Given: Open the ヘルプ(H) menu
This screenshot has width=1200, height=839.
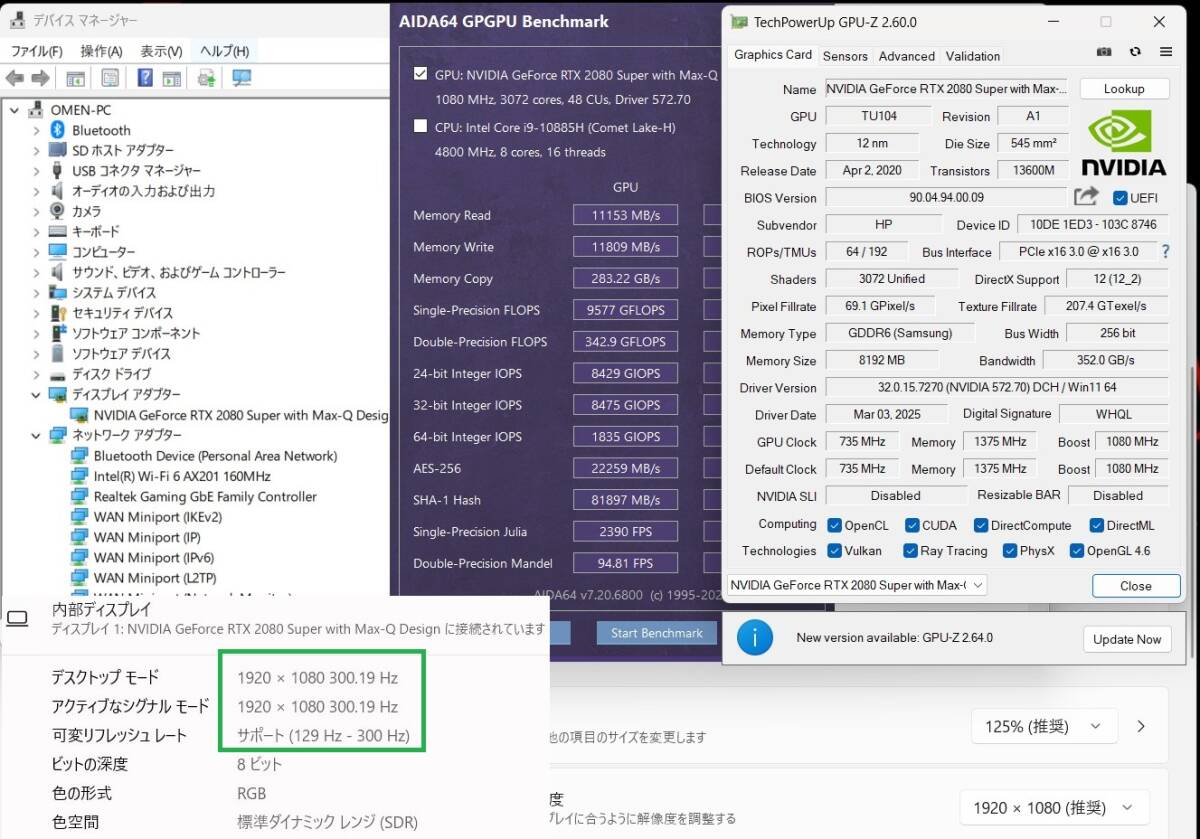Looking at the screenshot, I should (224, 51).
